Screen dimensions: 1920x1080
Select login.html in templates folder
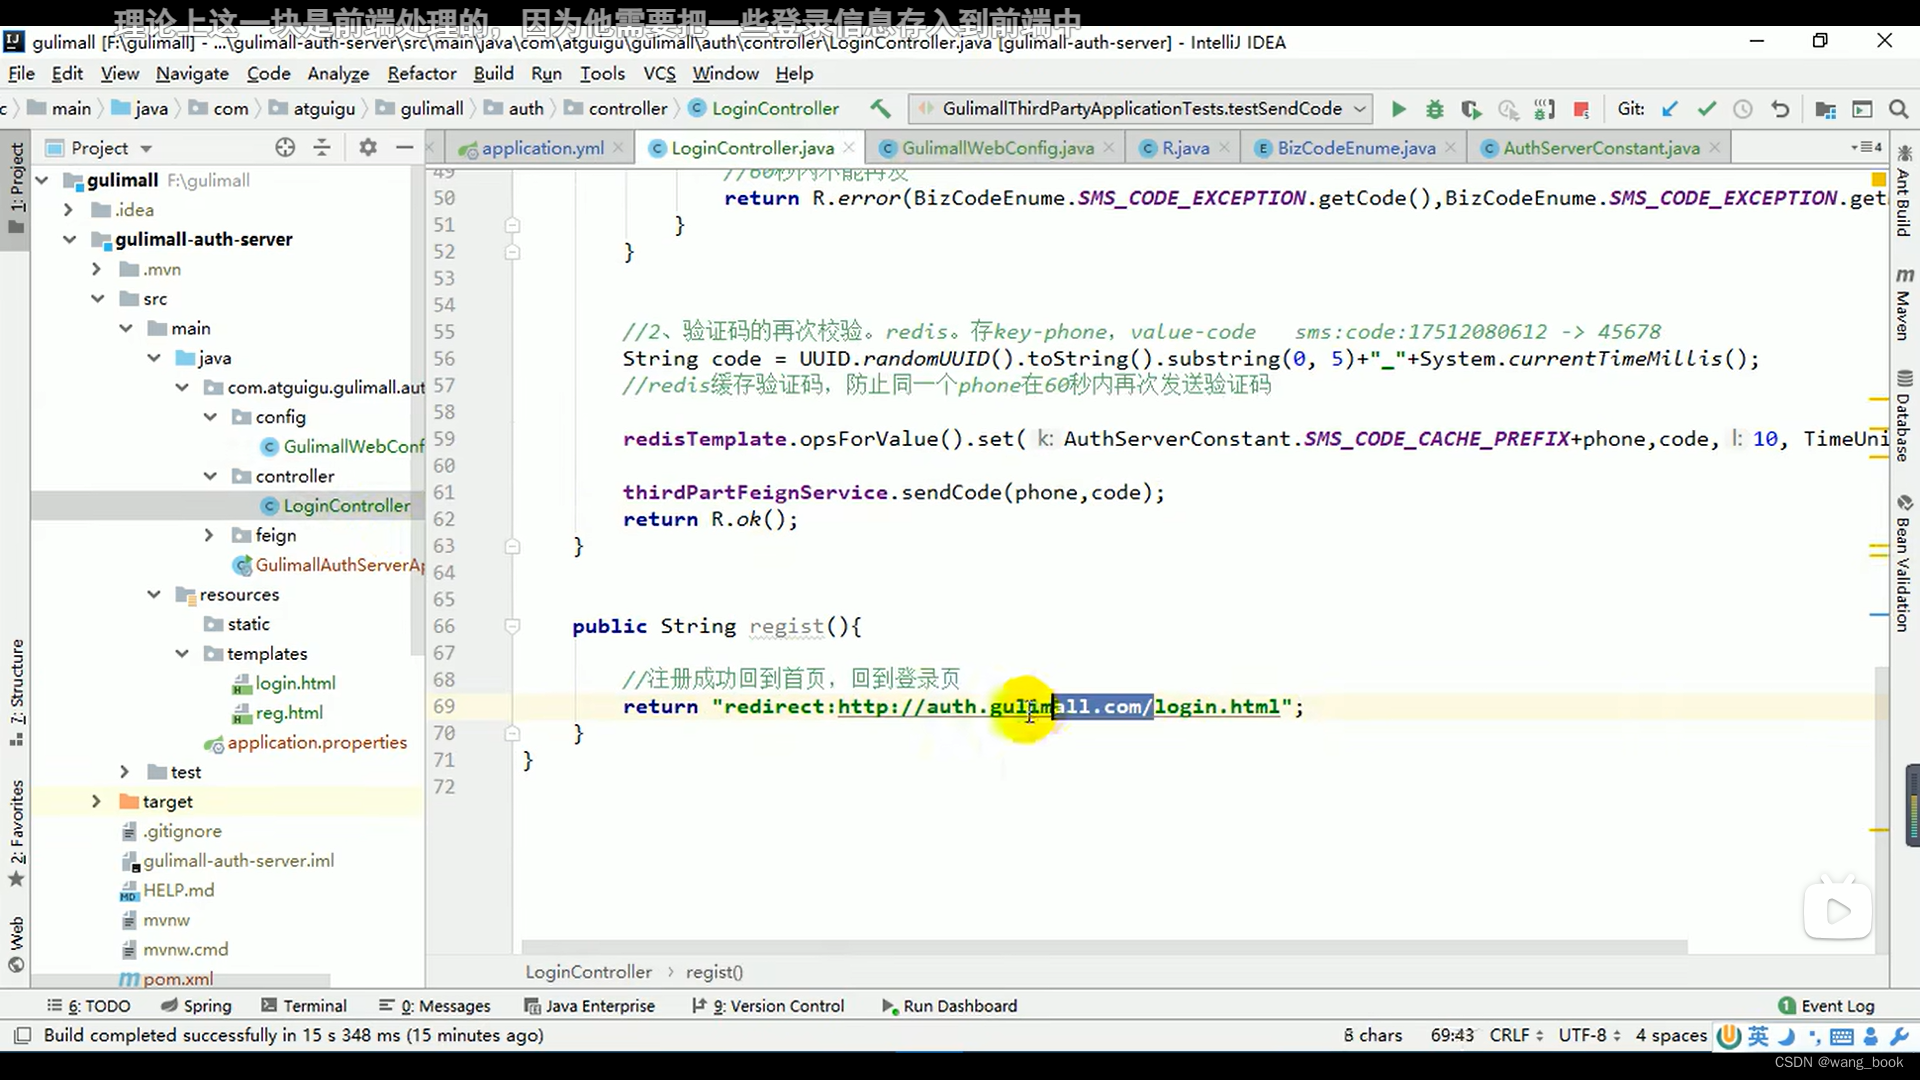pos(295,683)
